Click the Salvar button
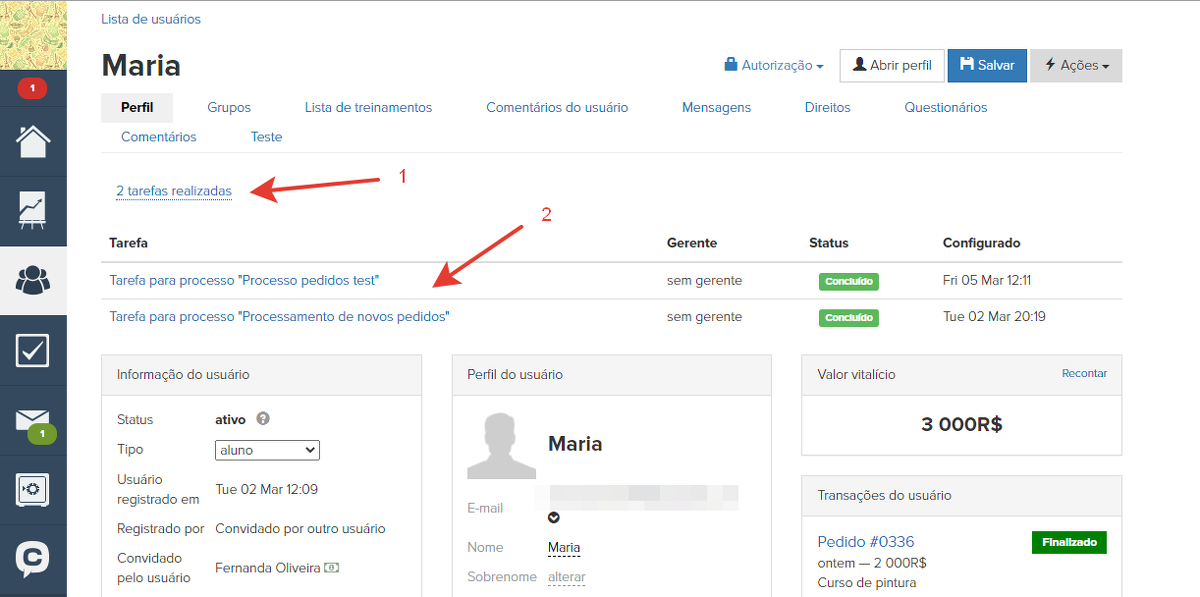 coord(986,65)
